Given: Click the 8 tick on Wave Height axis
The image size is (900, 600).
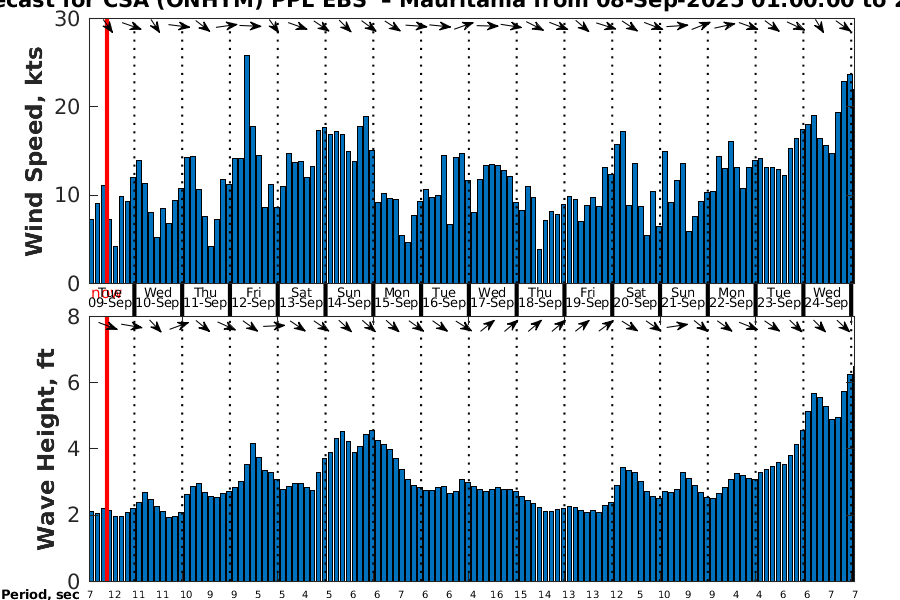Looking at the screenshot, I should click(x=74, y=316).
